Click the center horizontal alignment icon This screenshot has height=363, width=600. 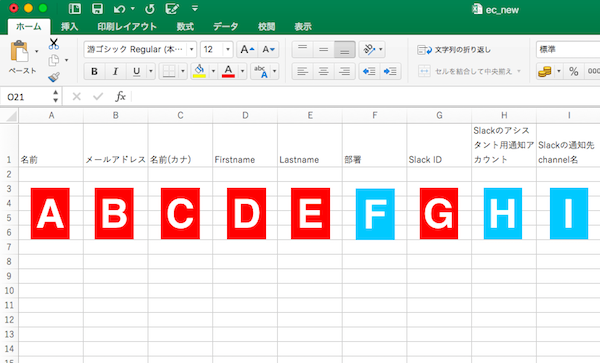click(323, 71)
